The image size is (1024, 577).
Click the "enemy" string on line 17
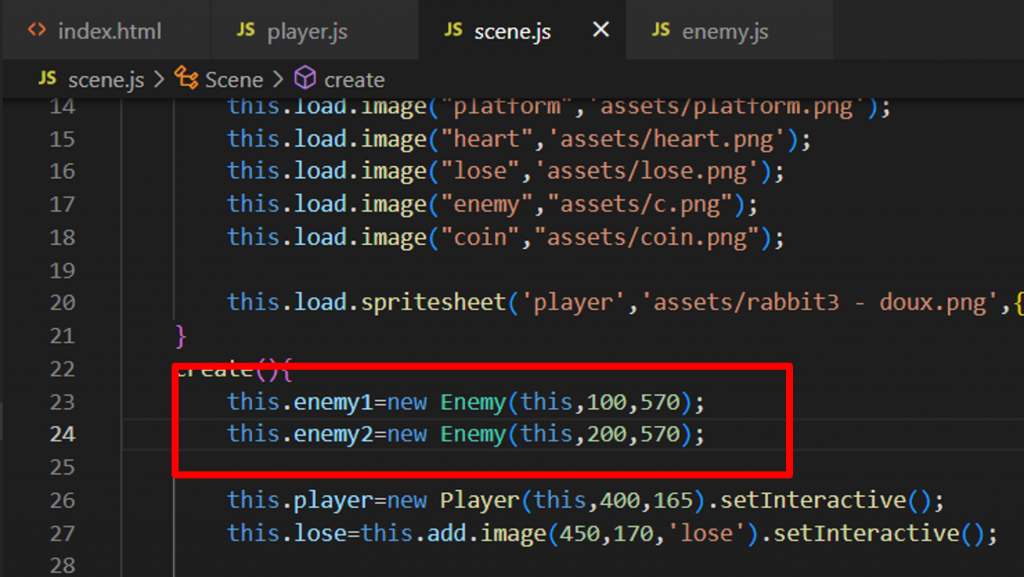pyautogui.click(x=487, y=204)
